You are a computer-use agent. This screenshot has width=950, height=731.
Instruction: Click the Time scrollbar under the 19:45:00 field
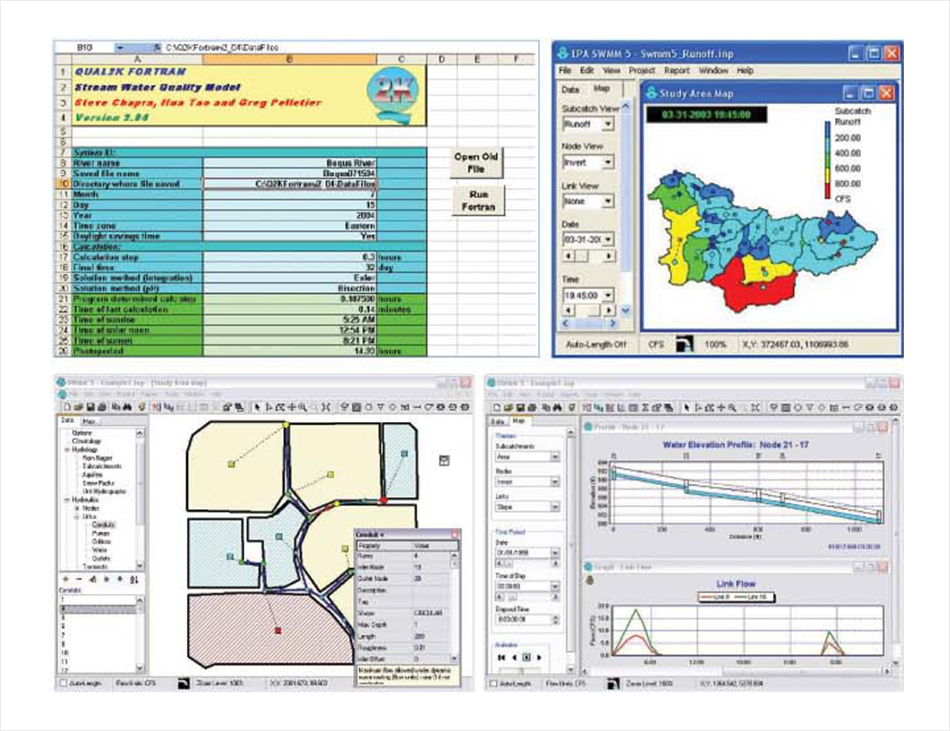click(591, 310)
